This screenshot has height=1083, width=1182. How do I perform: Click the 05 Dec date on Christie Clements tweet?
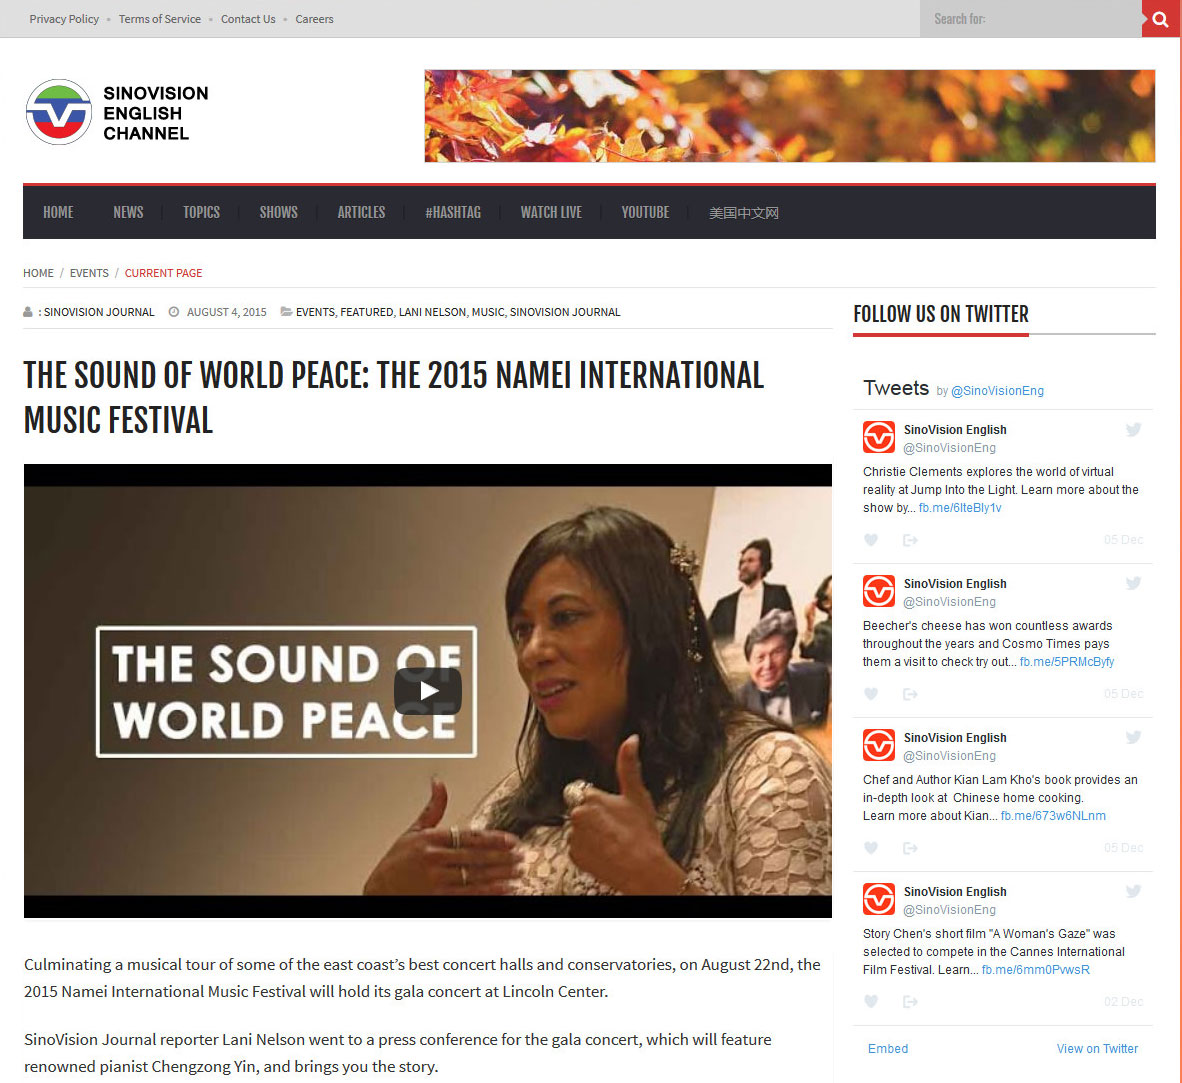pyautogui.click(x=1123, y=540)
